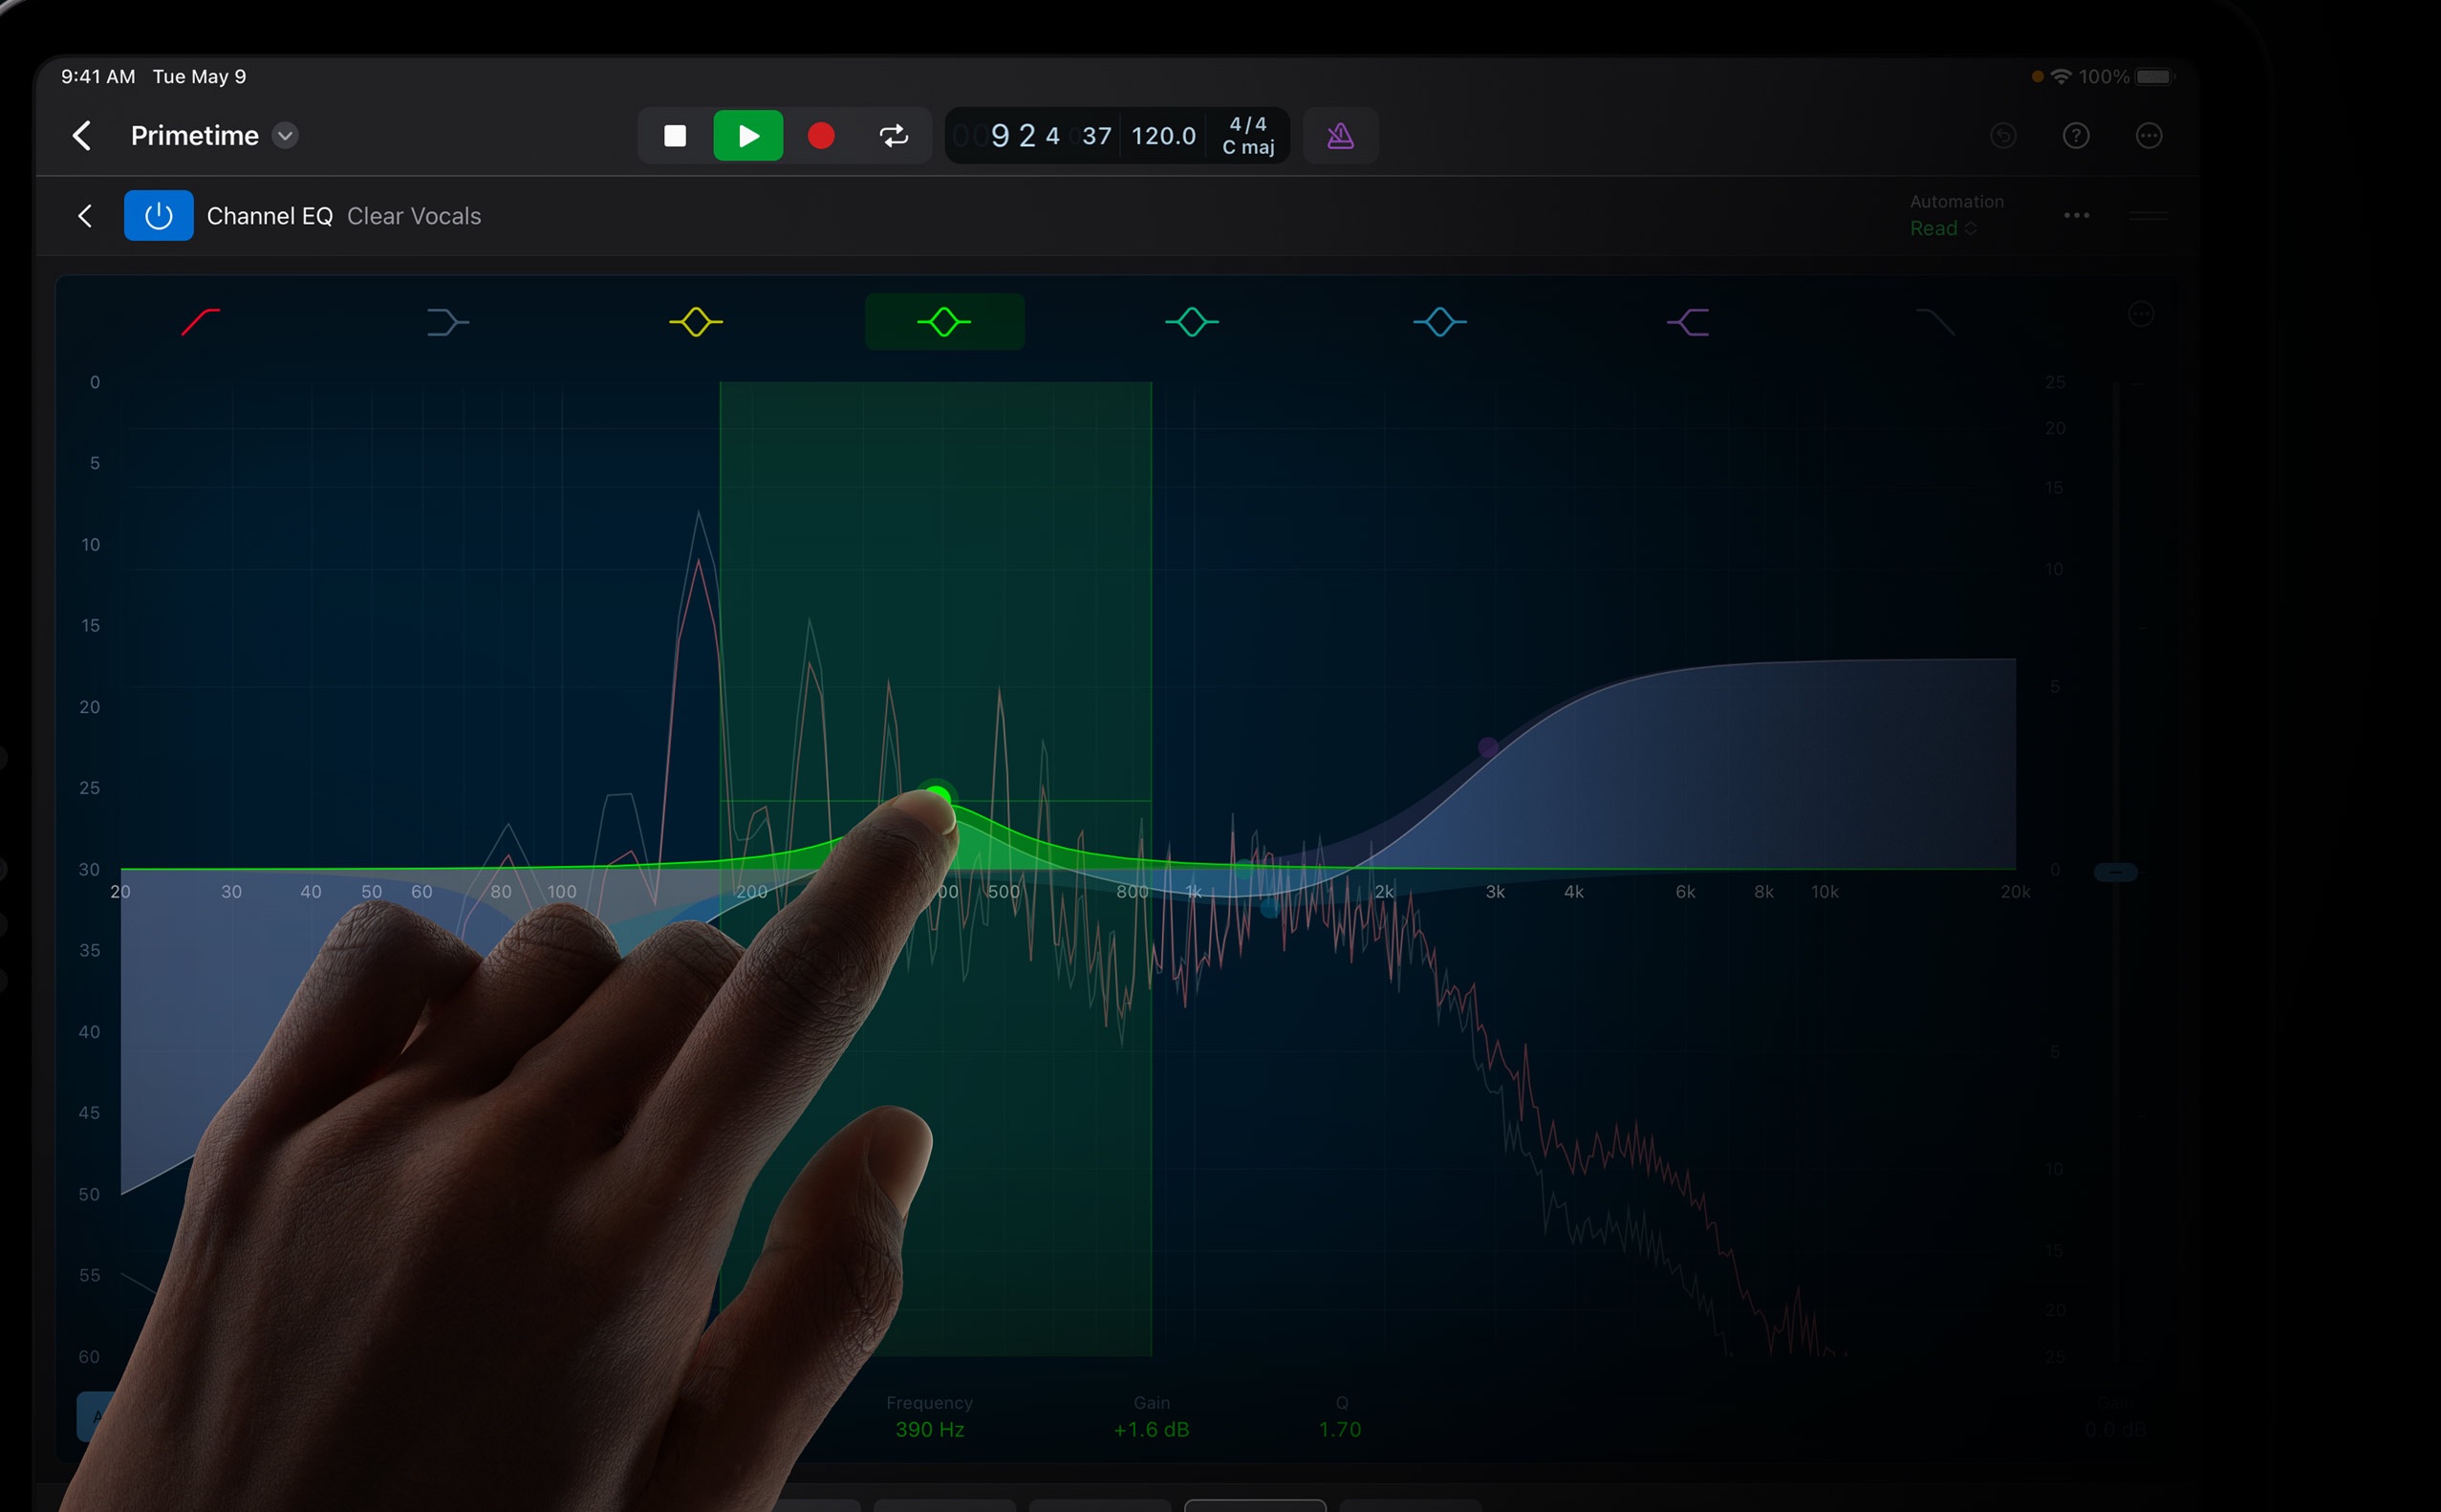Enable the grey low shelf band
The height and width of the screenshot is (1512, 2441).
(x=448, y=322)
